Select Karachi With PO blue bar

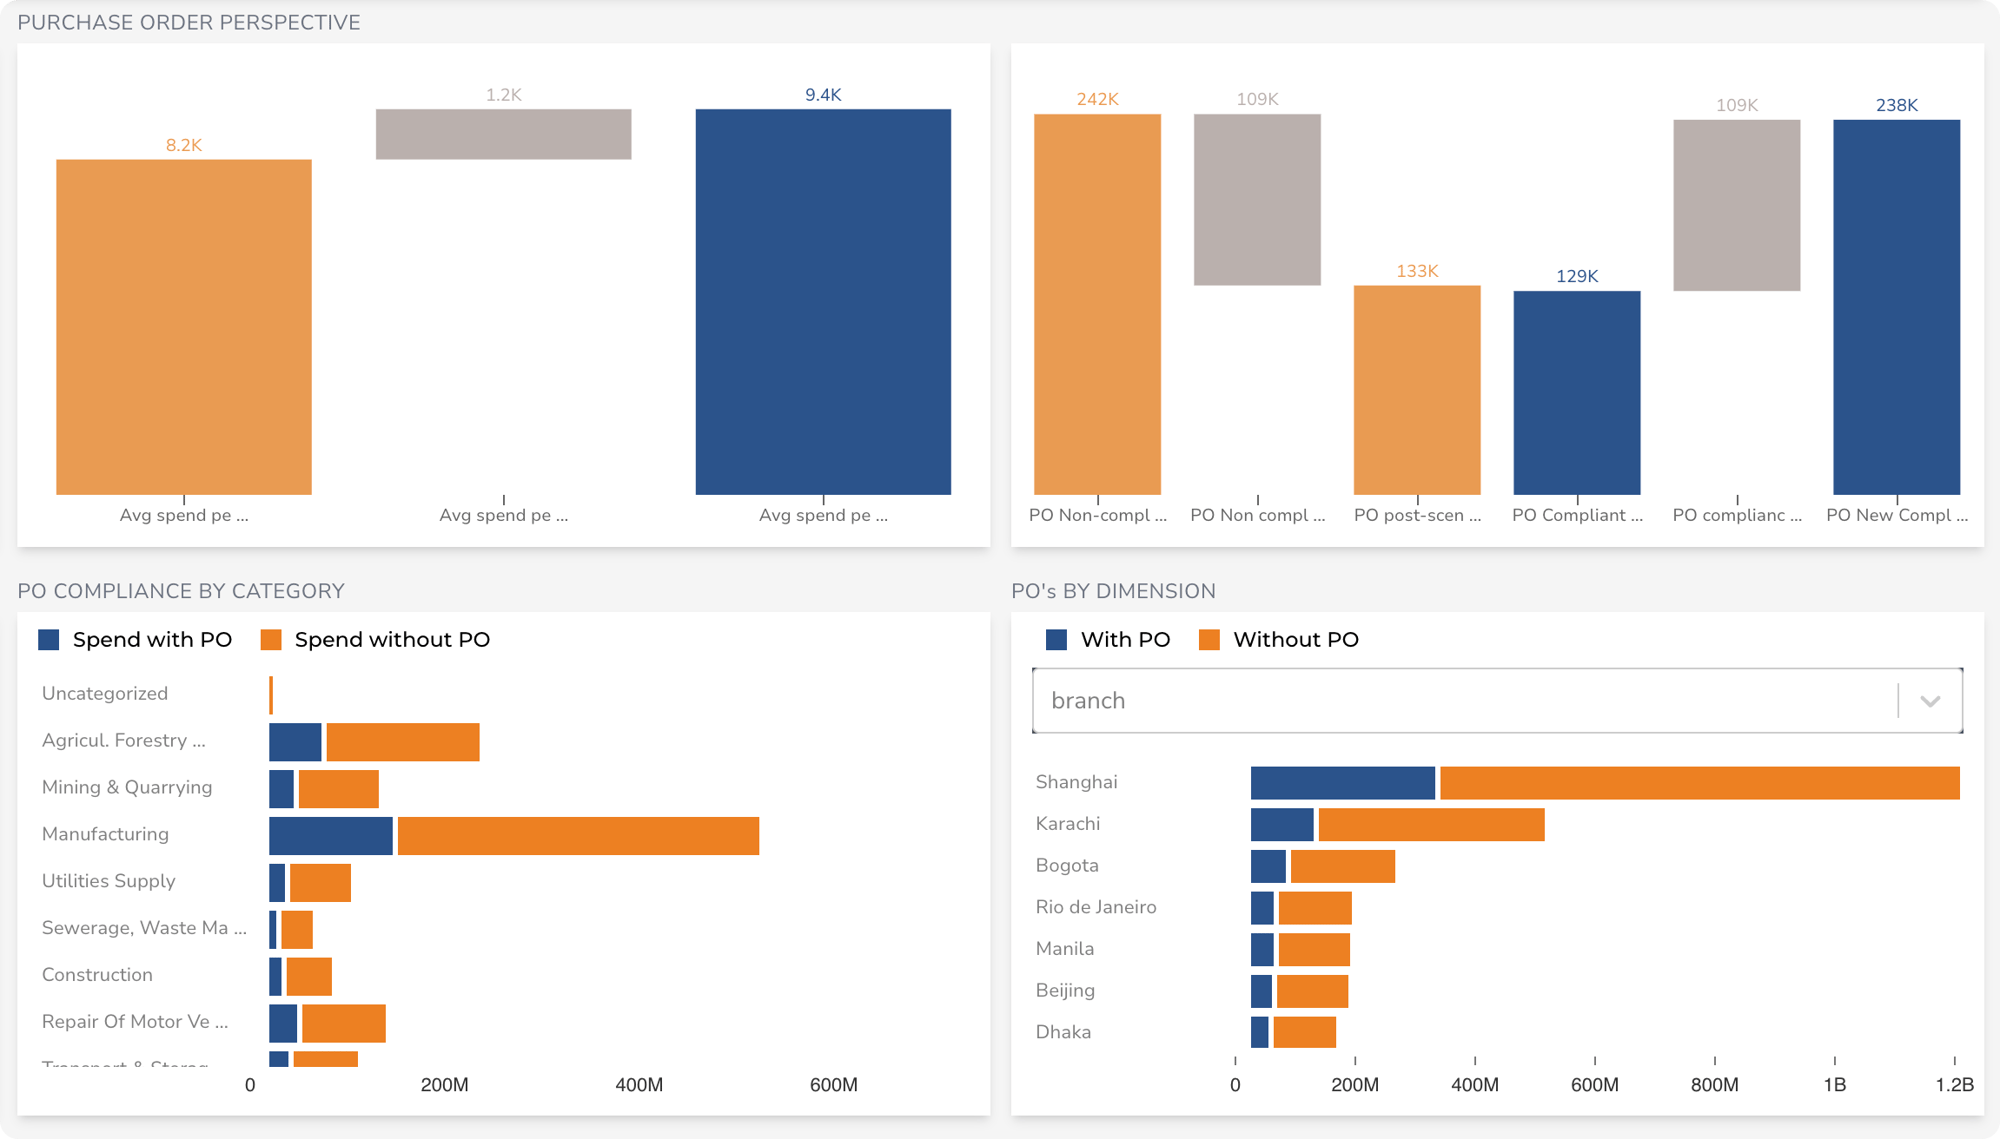point(1282,825)
